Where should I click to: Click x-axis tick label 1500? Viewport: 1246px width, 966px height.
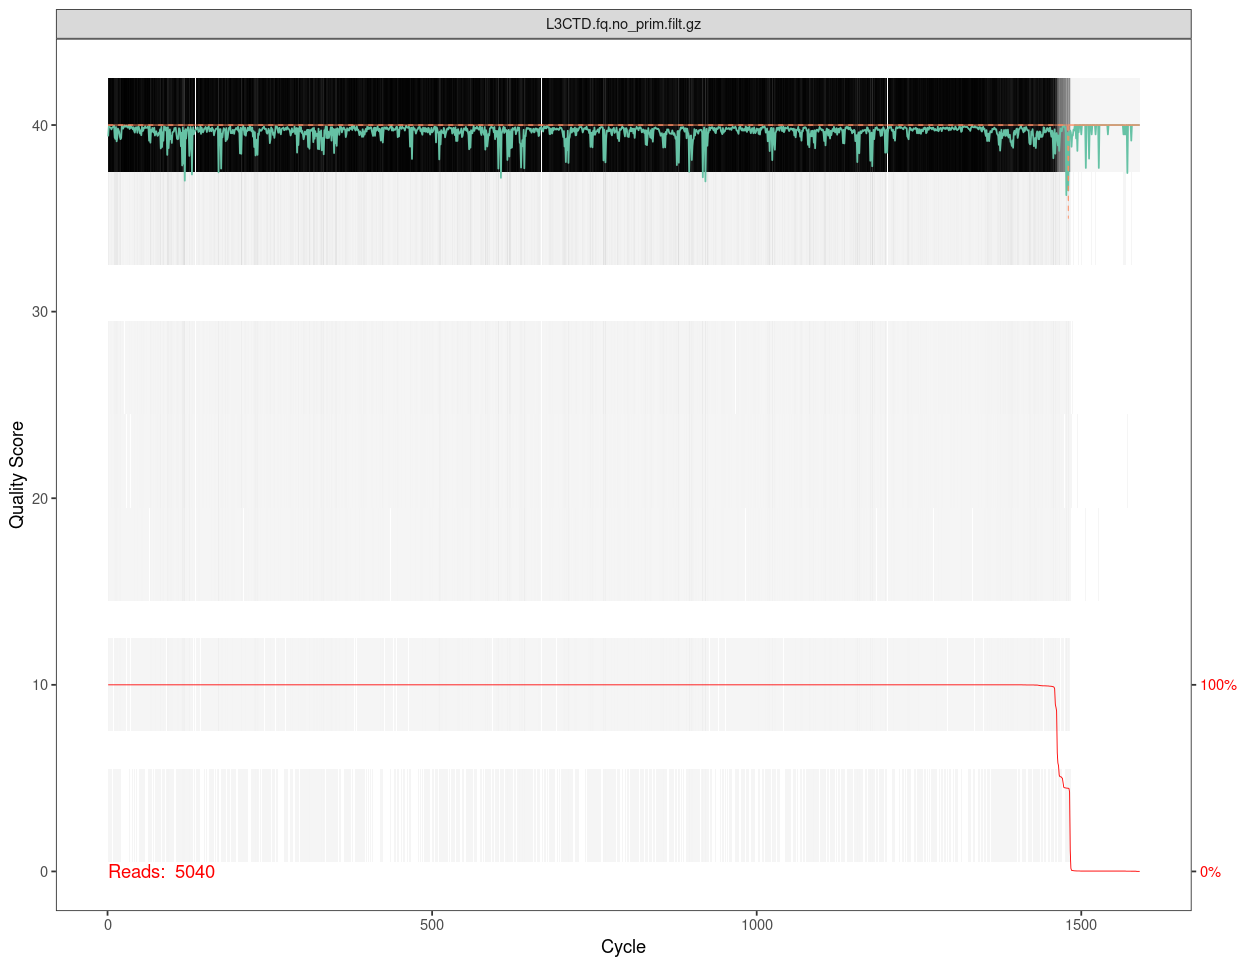point(1081,925)
